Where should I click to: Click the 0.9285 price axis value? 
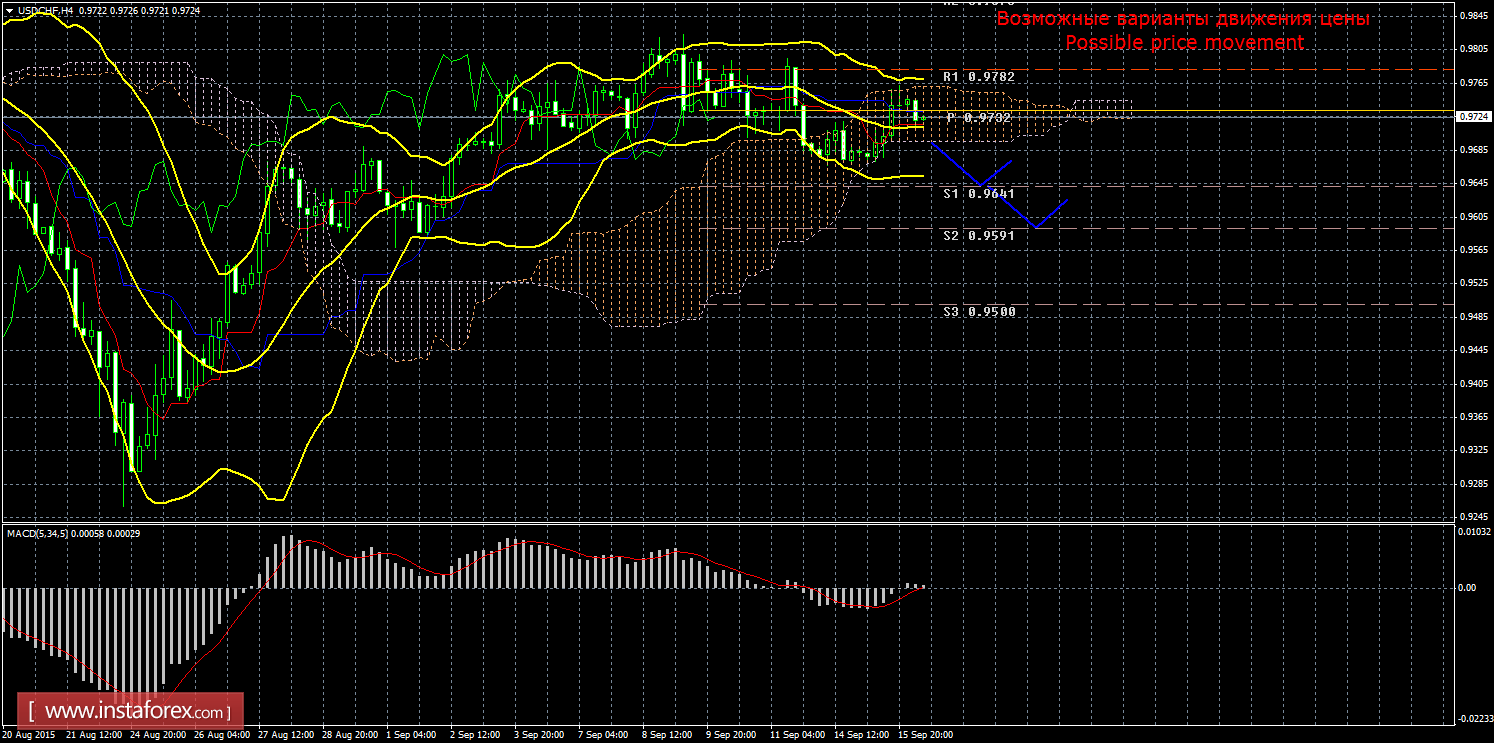click(1472, 484)
